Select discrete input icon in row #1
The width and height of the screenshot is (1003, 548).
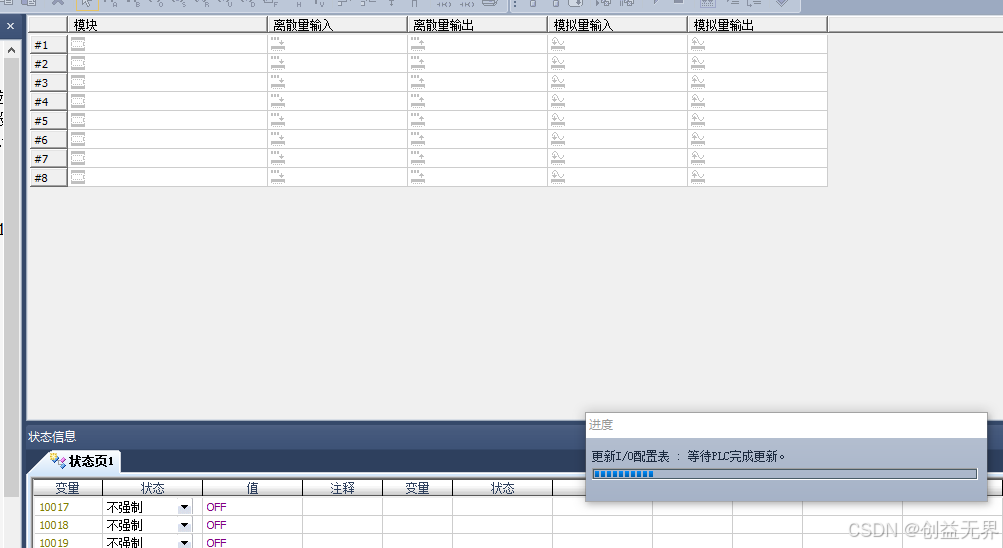(x=278, y=44)
